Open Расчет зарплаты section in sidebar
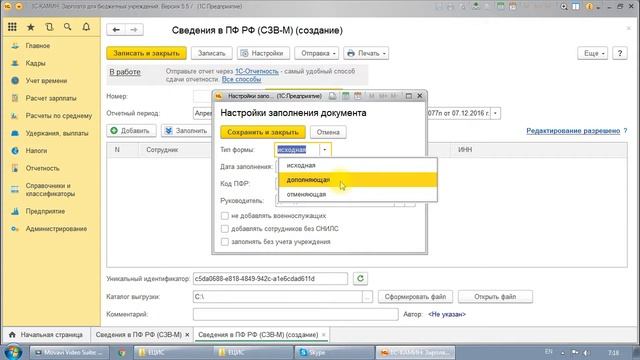The image size is (640, 360). [x=51, y=98]
